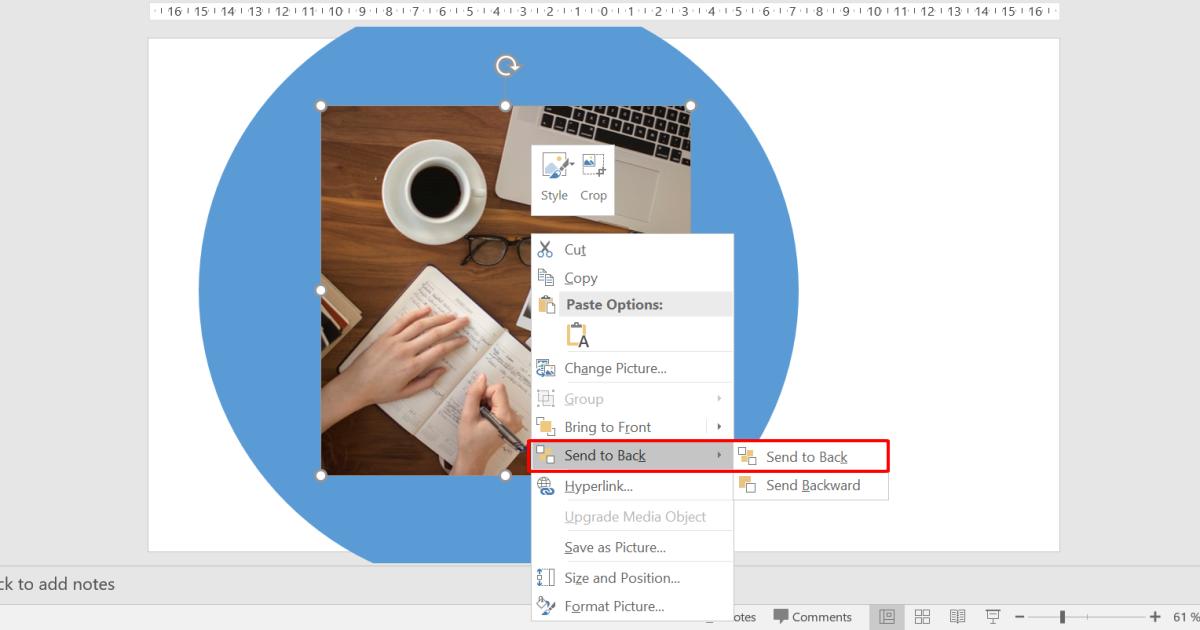Image resolution: width=1200 pixels, height=630 pixels.
Task: Select the Normal view icon in the status bar
Action: click(886, 616)
